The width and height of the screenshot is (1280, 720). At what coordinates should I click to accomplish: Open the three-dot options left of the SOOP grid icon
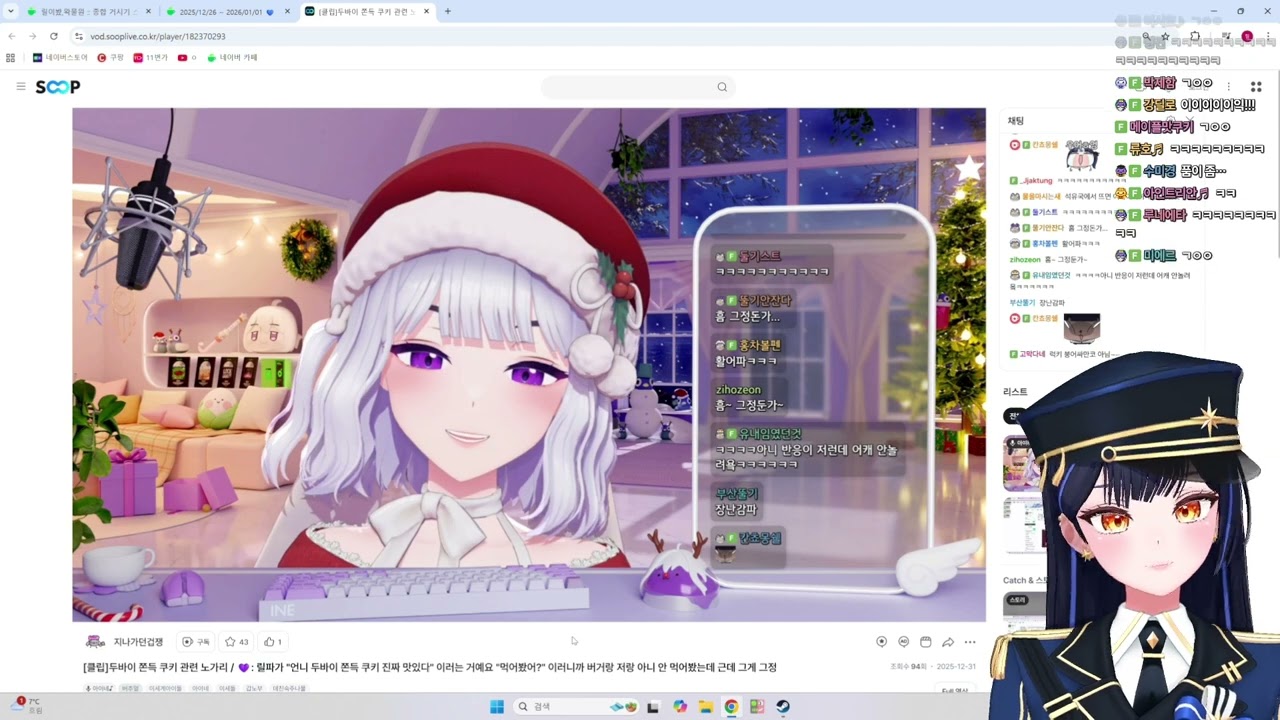tap(1229, 87)
